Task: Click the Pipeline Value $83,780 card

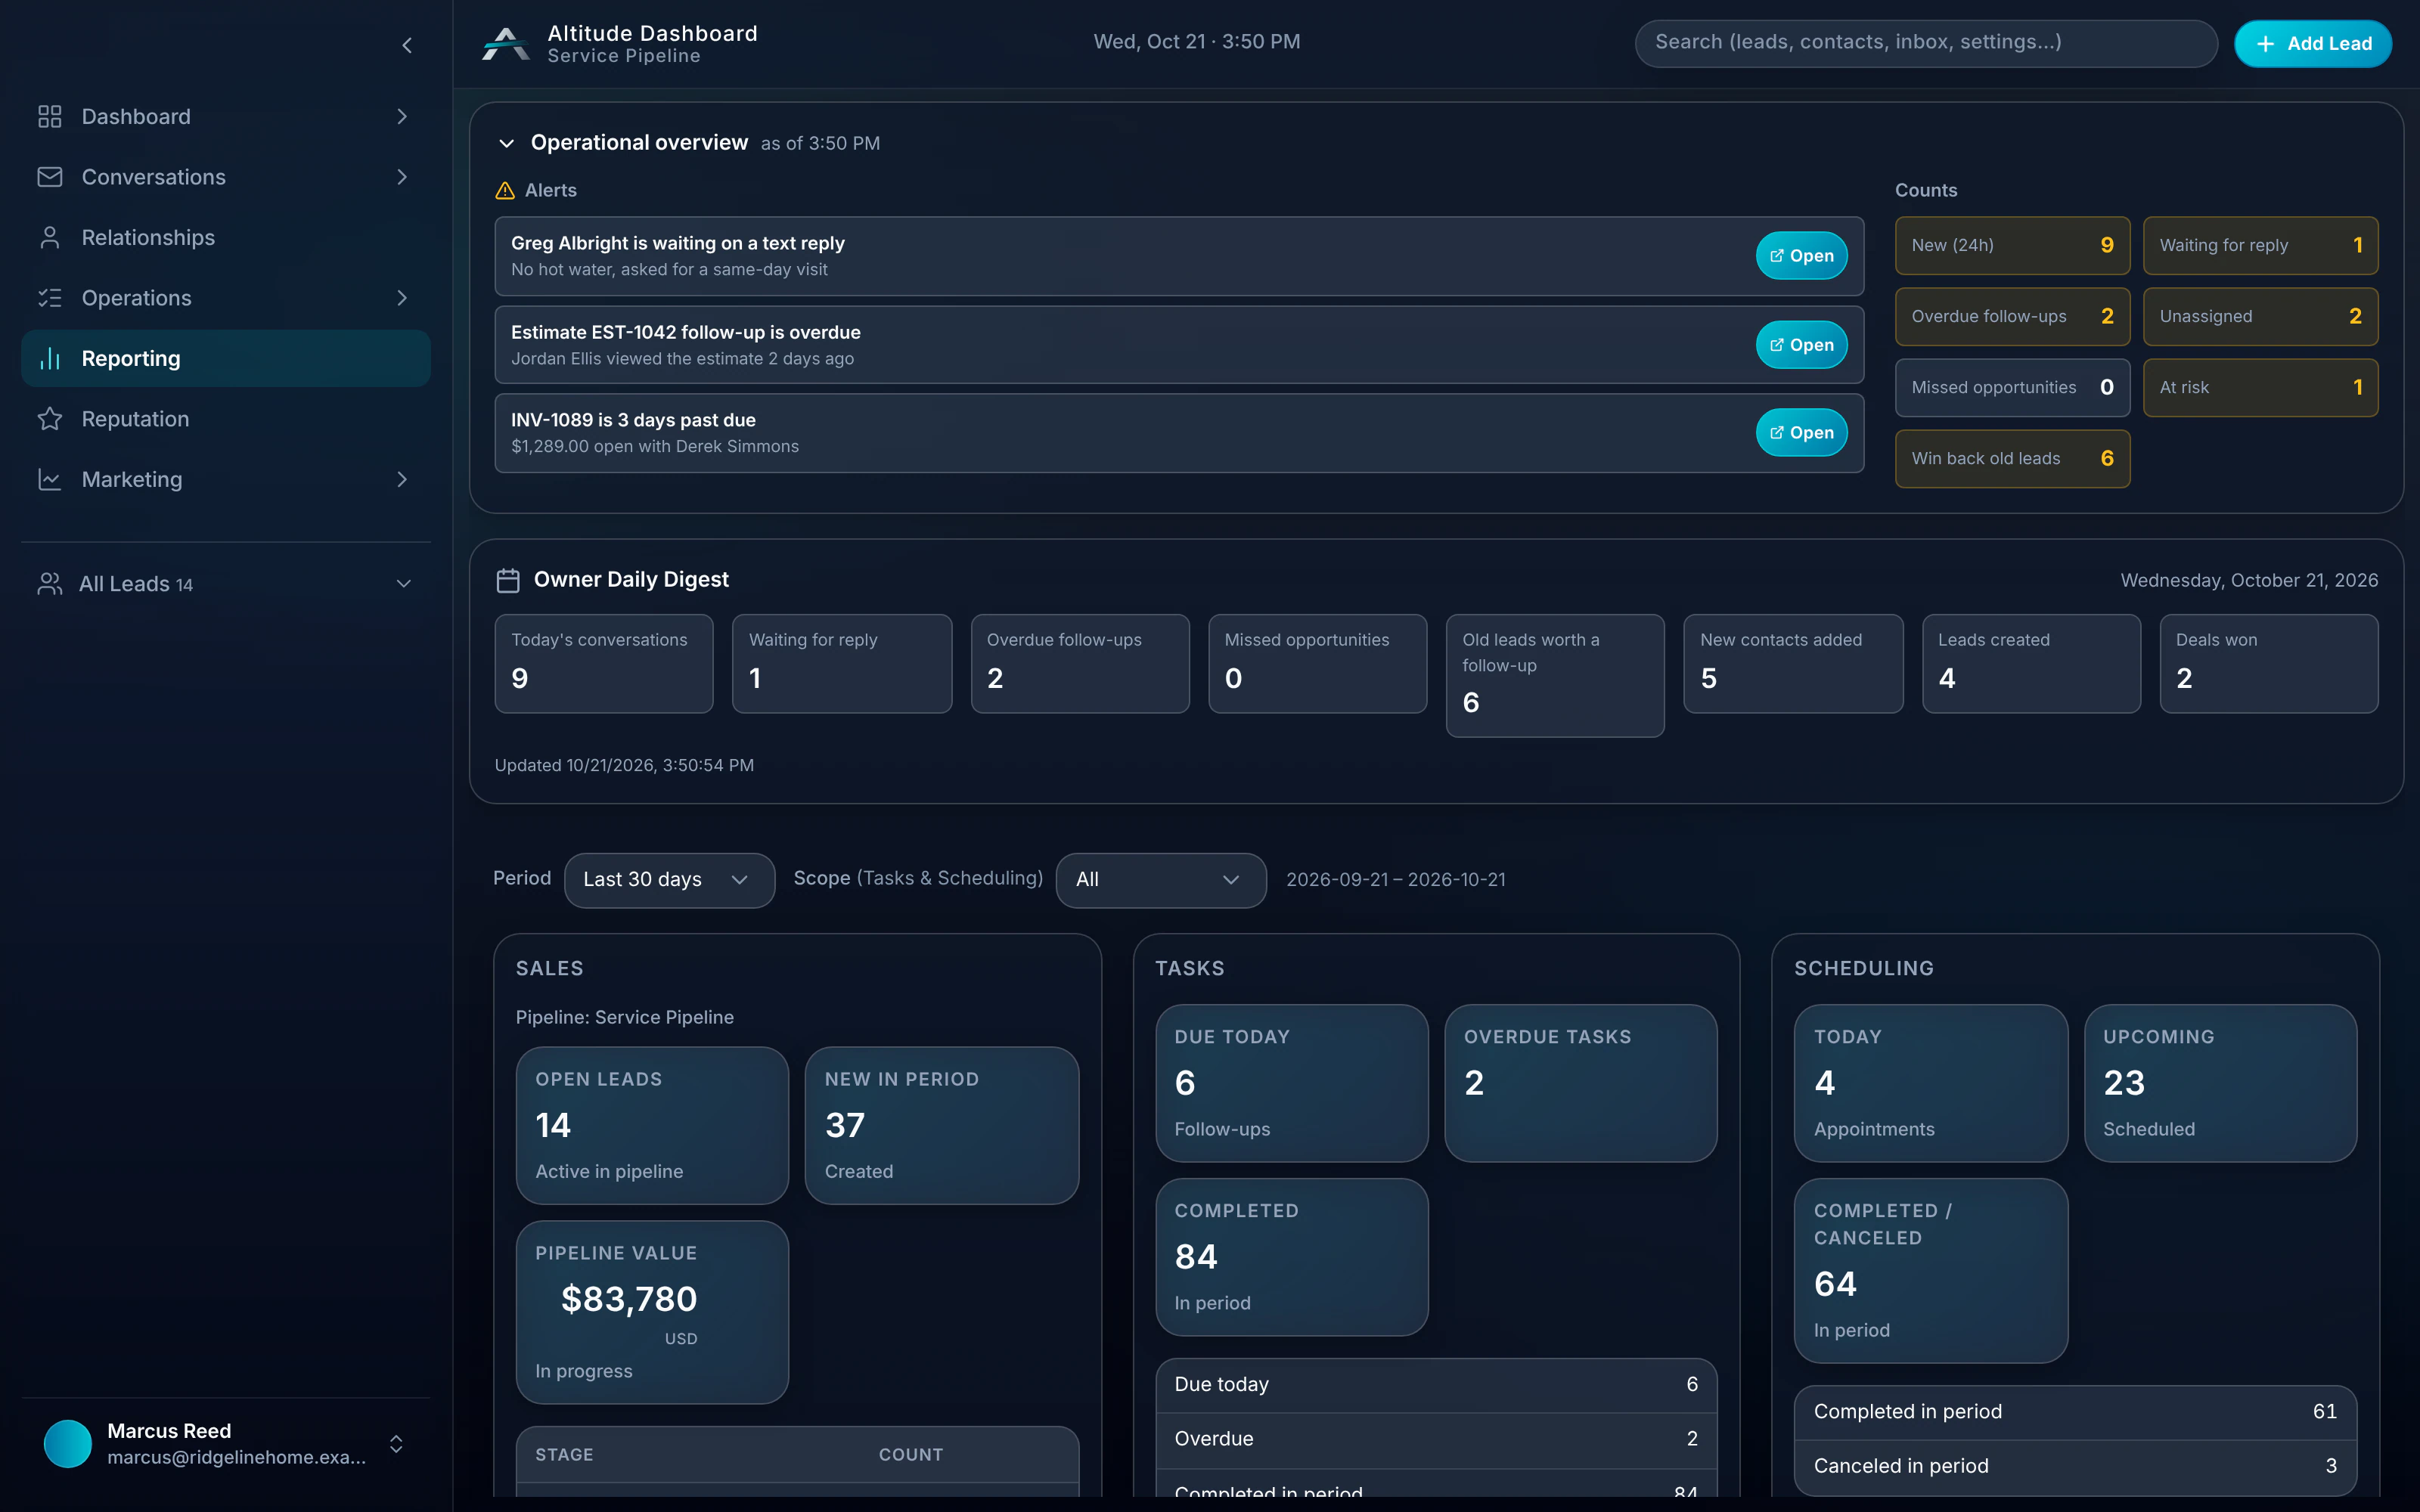Action: click(652, 1312)
